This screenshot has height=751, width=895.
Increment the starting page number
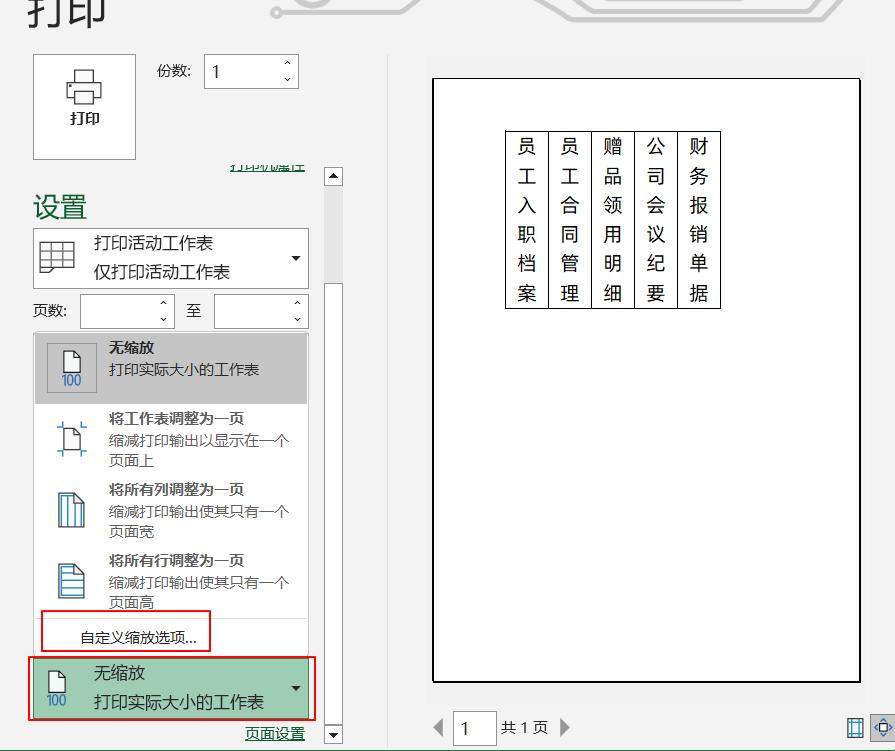163,303
